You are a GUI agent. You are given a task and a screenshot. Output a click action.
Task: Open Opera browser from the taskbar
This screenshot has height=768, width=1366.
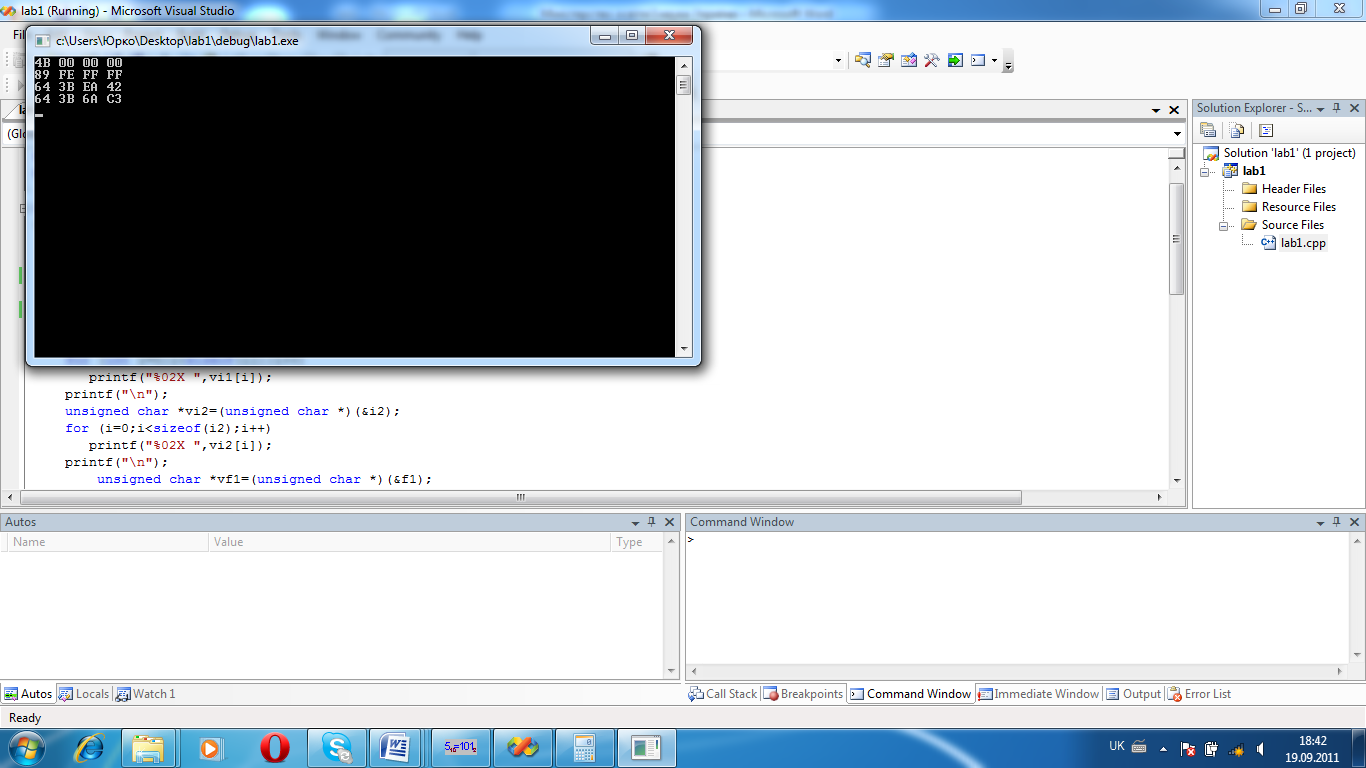click(274, 747)
